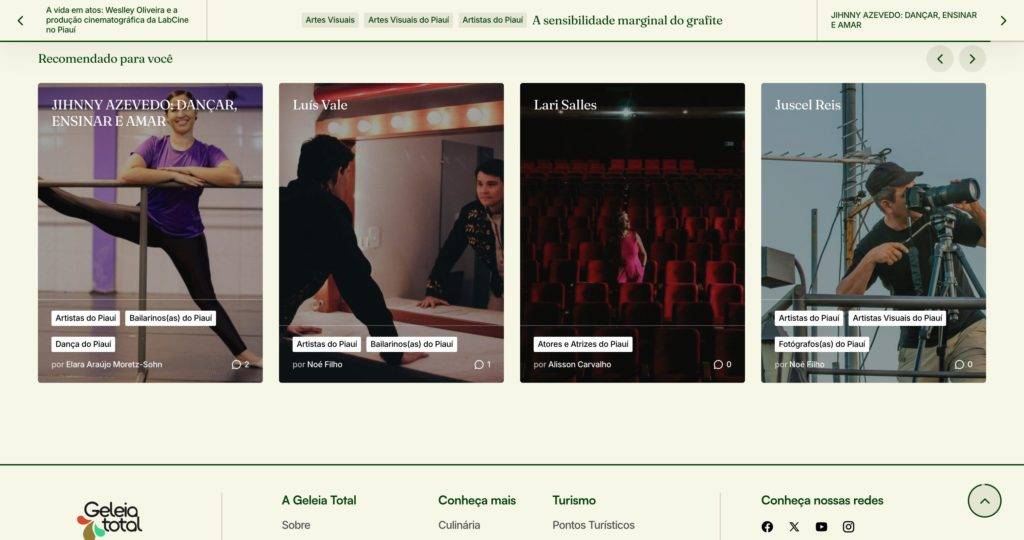
Task: Open the Sobre footer link
Action: coord(296,525)
